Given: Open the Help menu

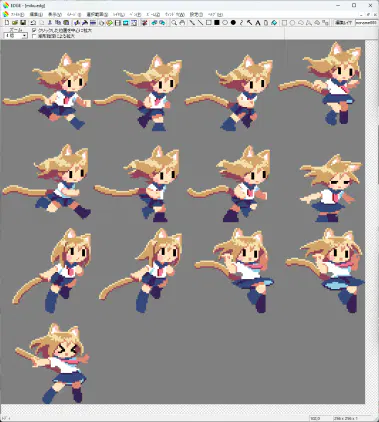Looking at the screenshot, I should [x=215, y=14].
